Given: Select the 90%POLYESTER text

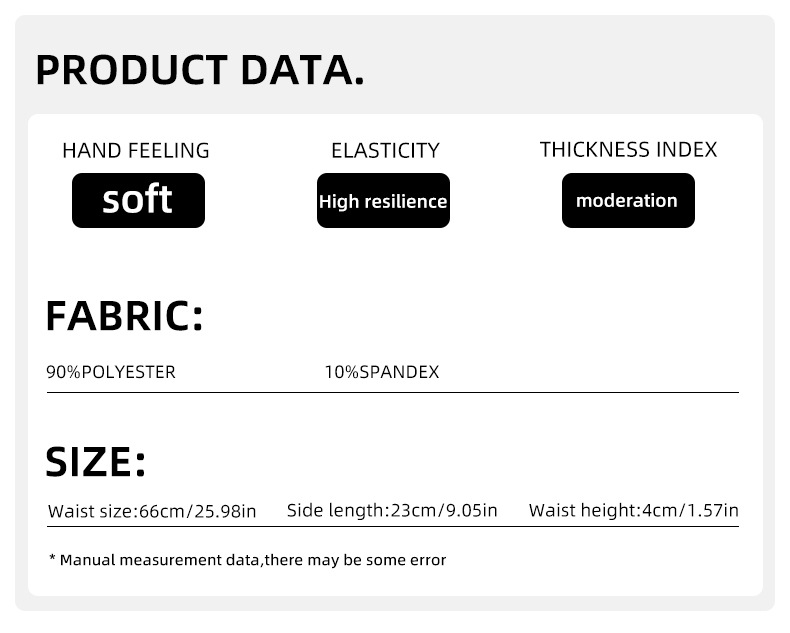Looking at the screenshot, I should point(111,373).
